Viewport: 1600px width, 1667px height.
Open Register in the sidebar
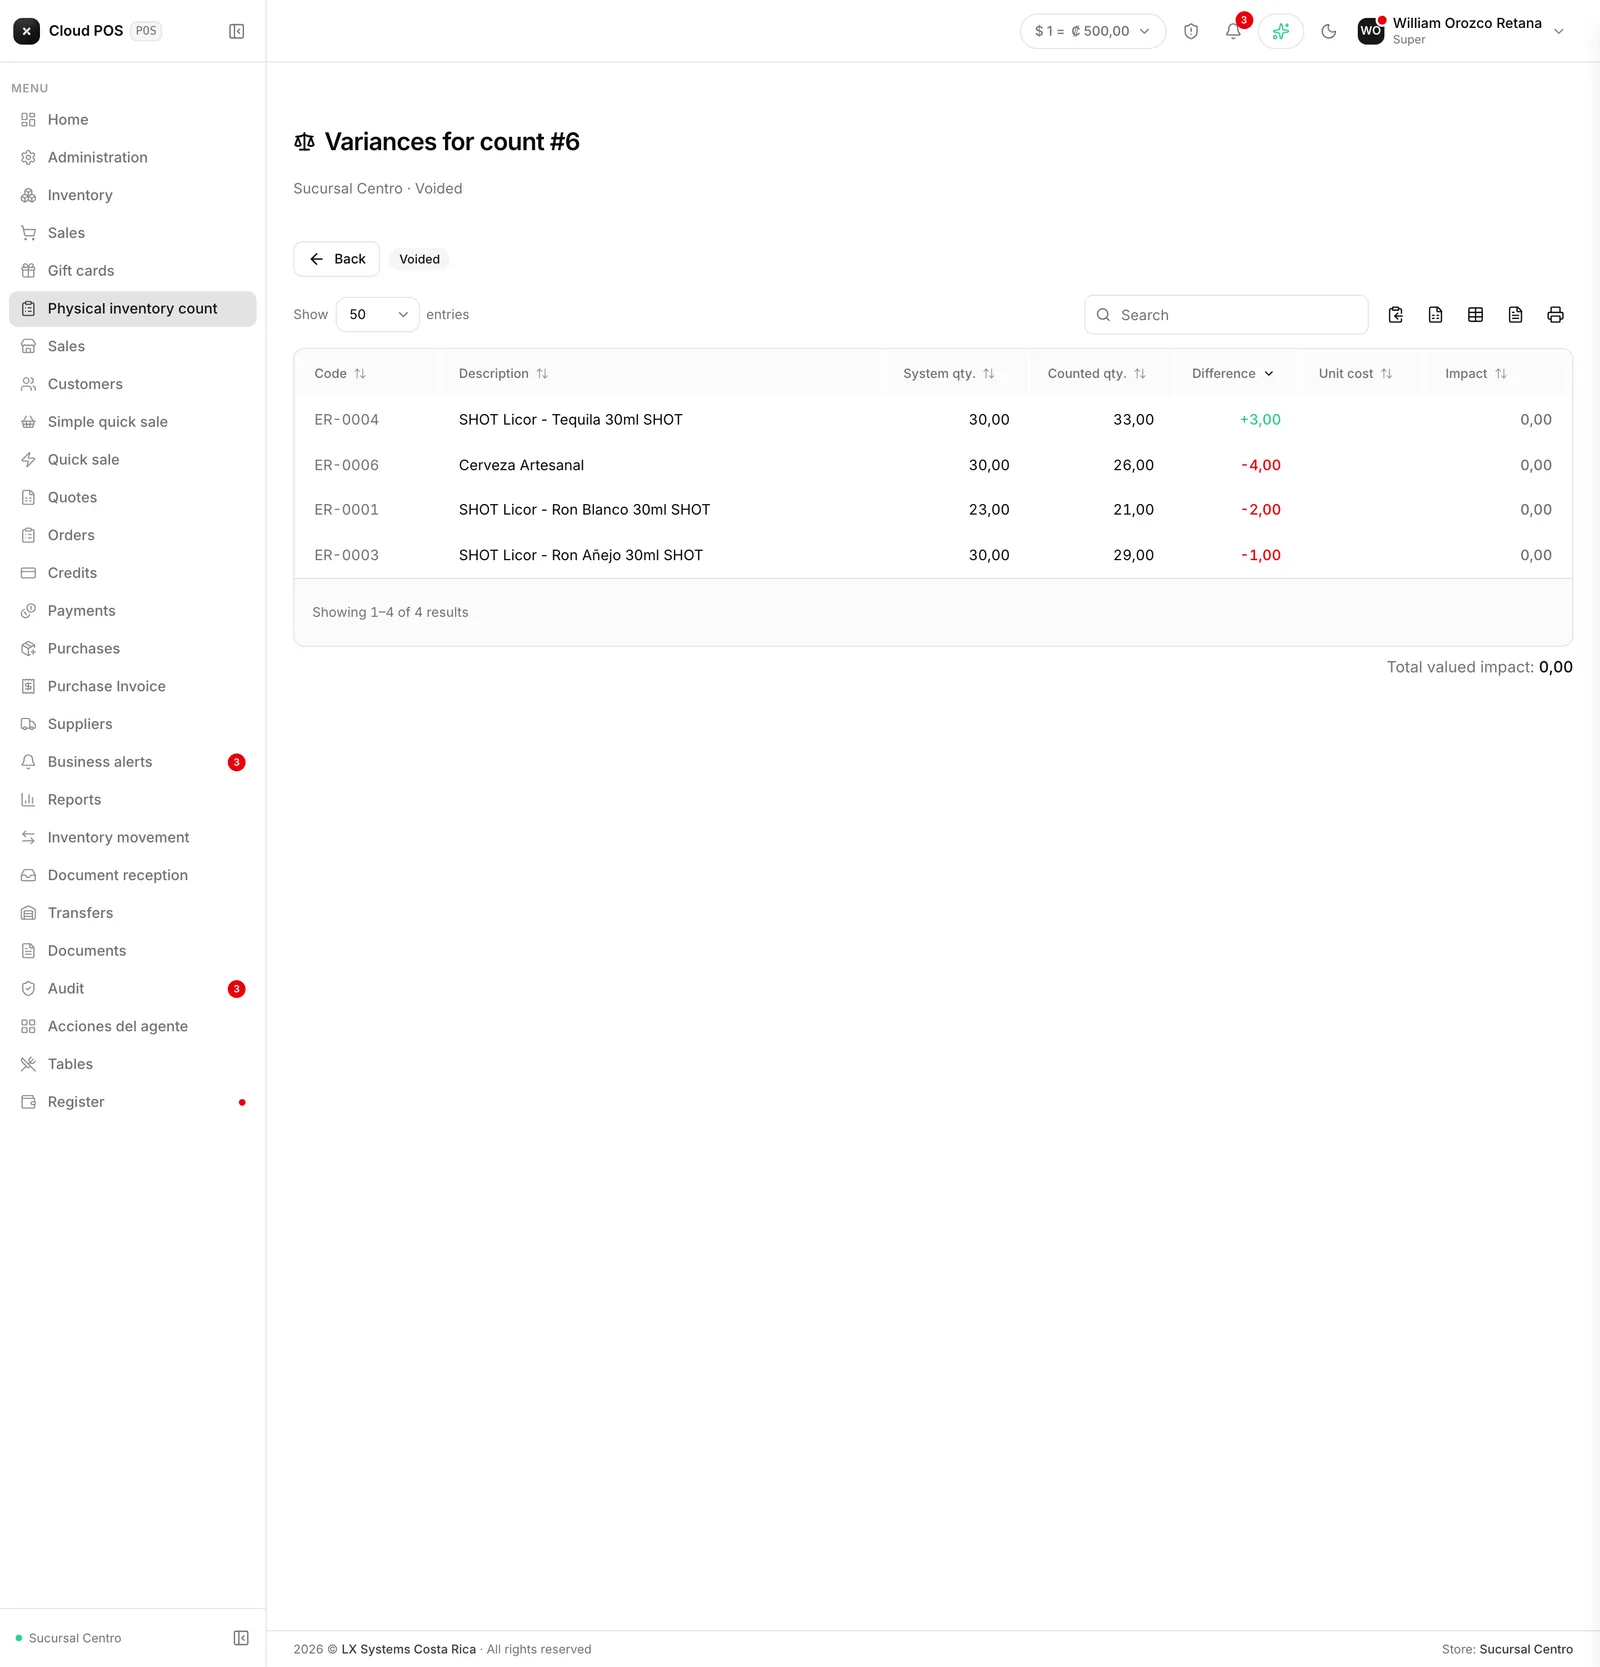coord(132,1102)
